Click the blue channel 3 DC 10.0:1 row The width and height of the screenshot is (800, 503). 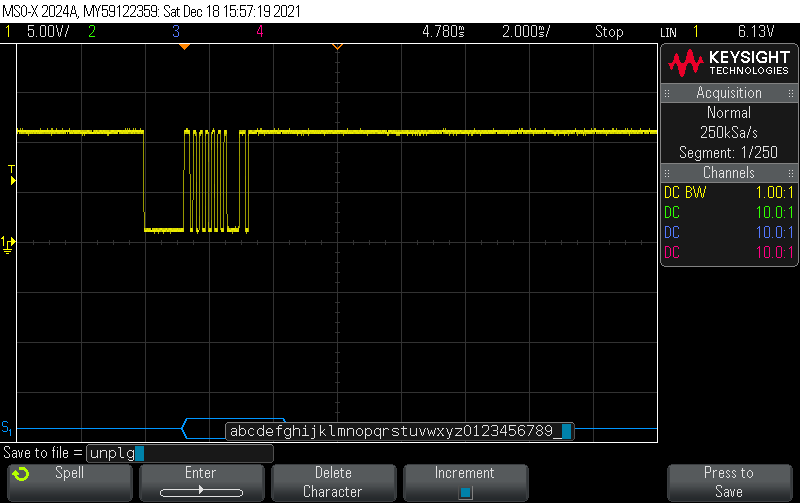(729, 233)
